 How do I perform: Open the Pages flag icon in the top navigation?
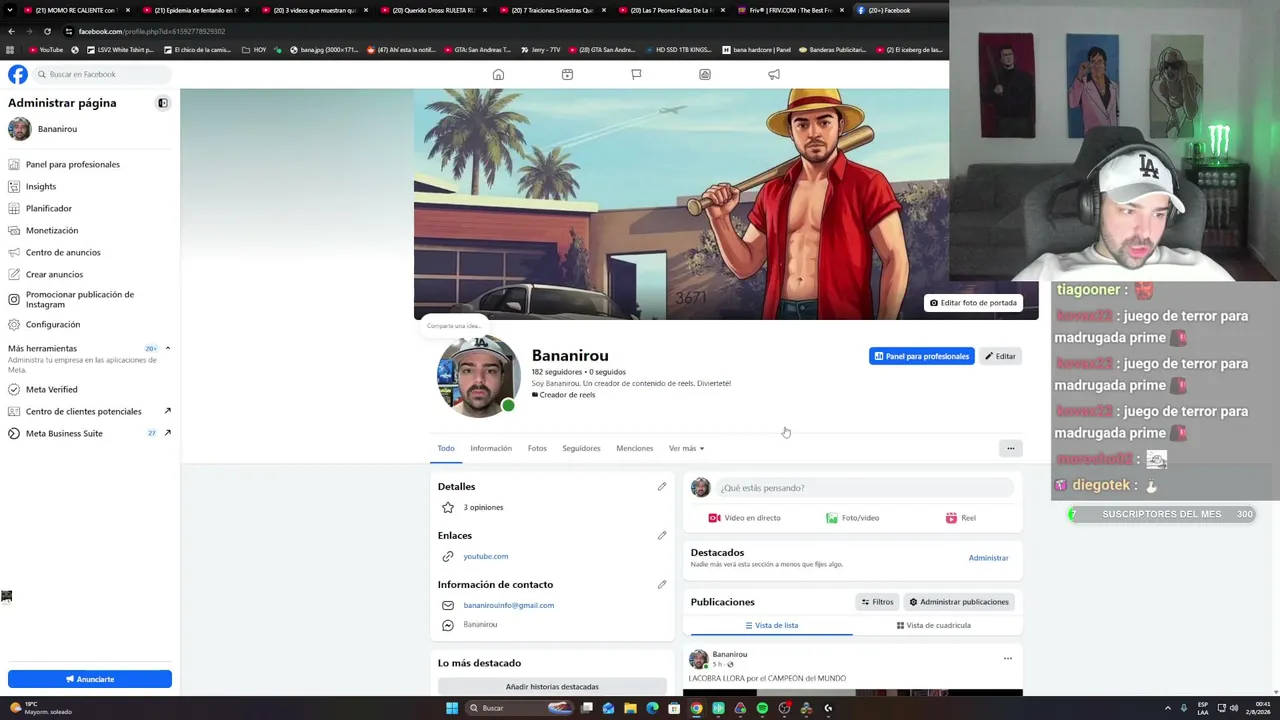tap(636, 74)
